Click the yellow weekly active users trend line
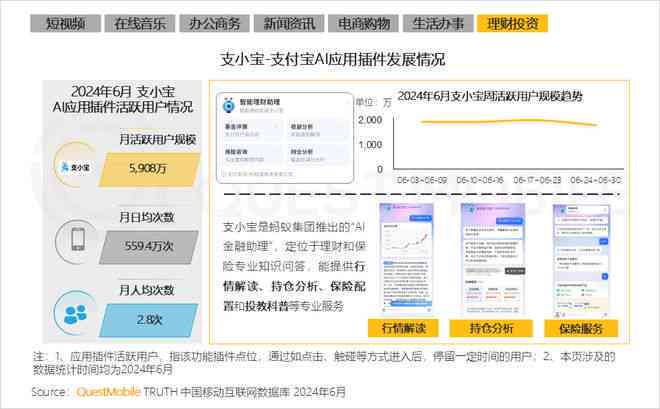660x409 pixels. (x=509, y=122)
